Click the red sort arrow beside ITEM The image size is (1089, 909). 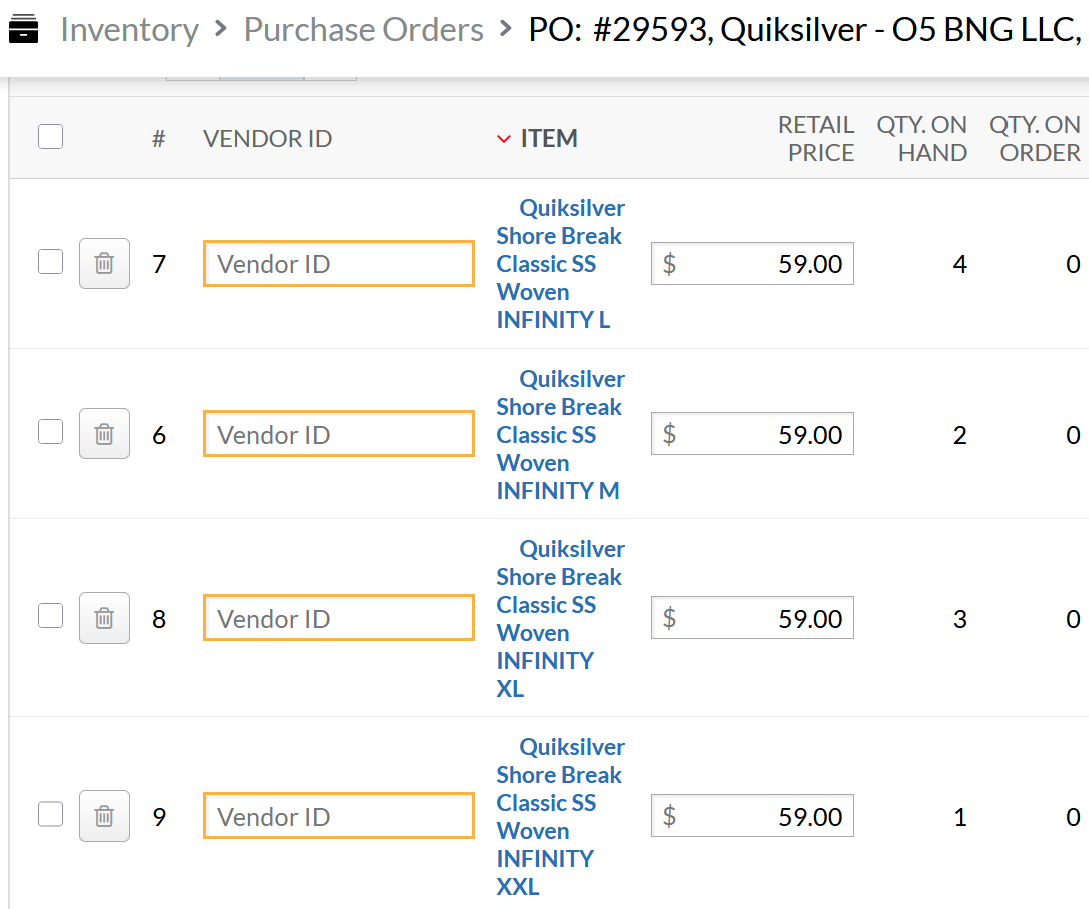(x=504, y=139)
